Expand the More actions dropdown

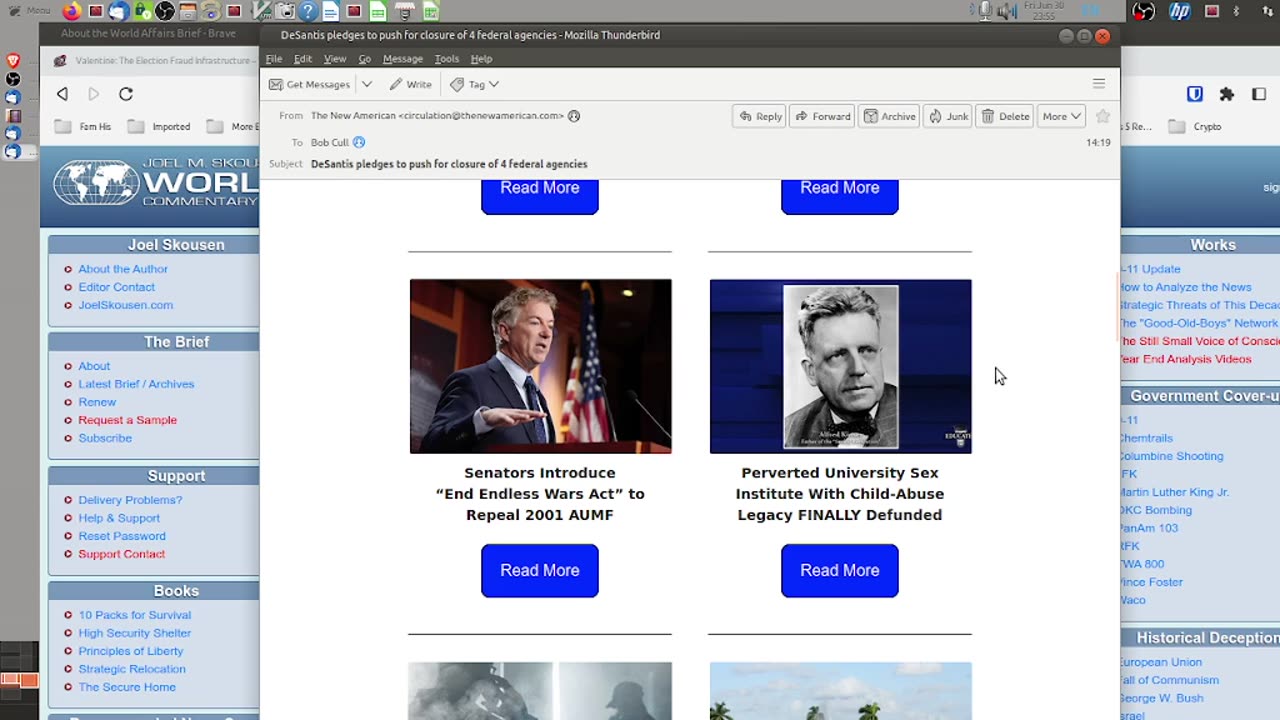[1062, 116]
